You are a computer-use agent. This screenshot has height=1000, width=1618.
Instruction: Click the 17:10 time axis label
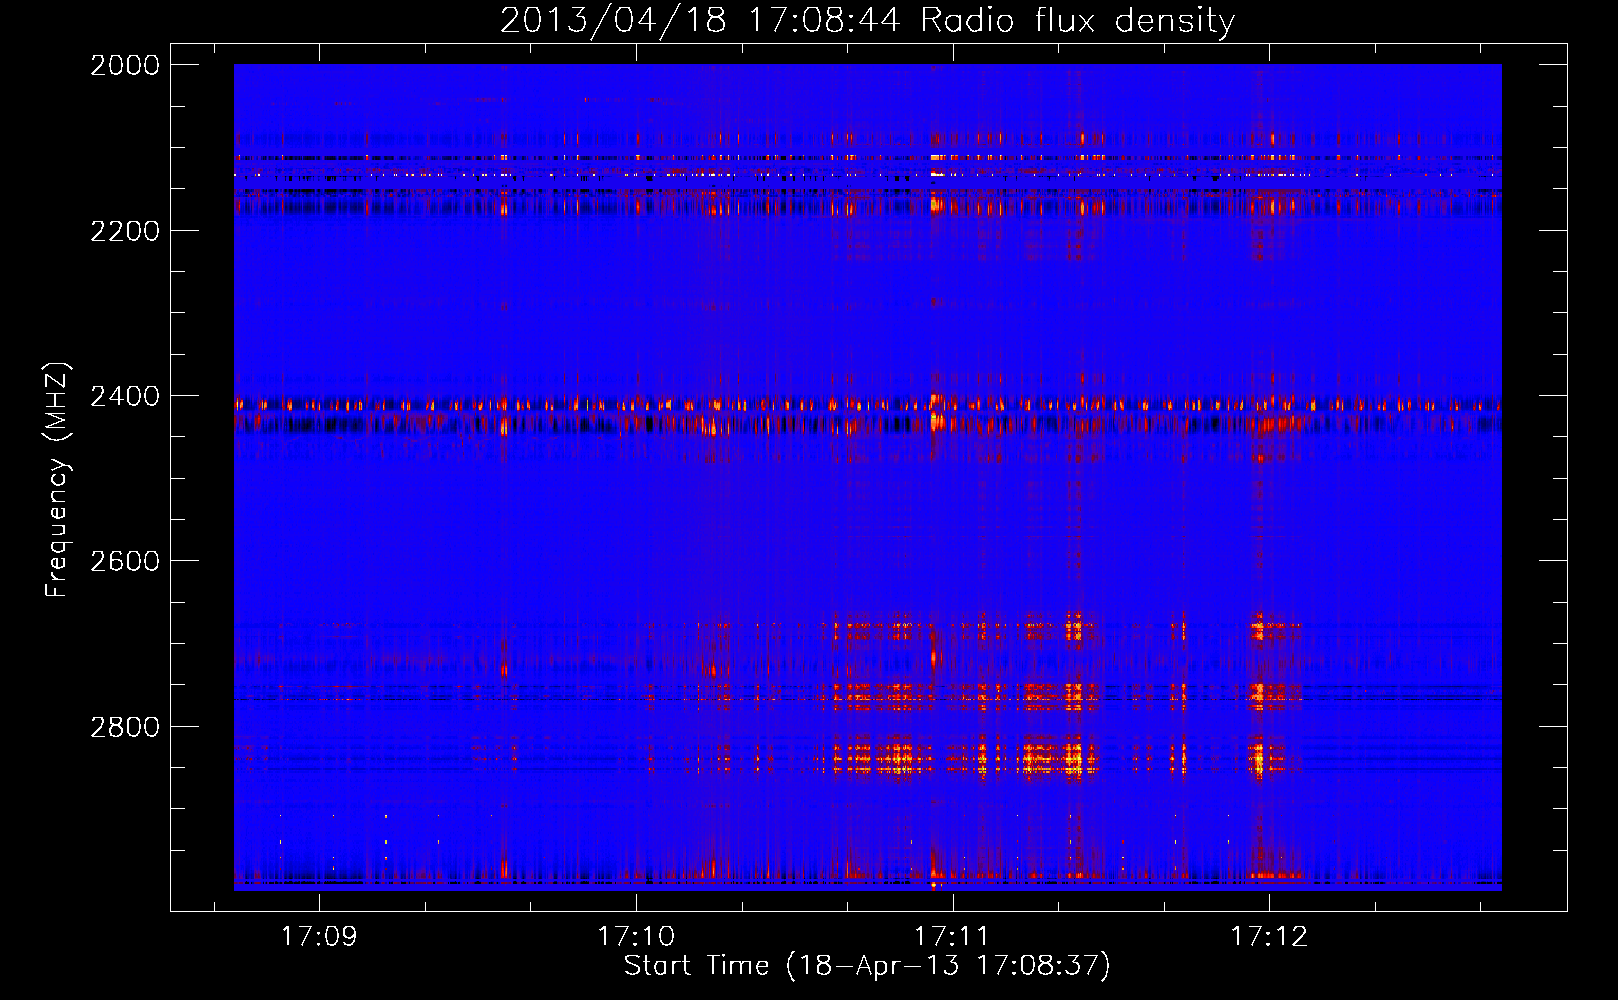636,936
